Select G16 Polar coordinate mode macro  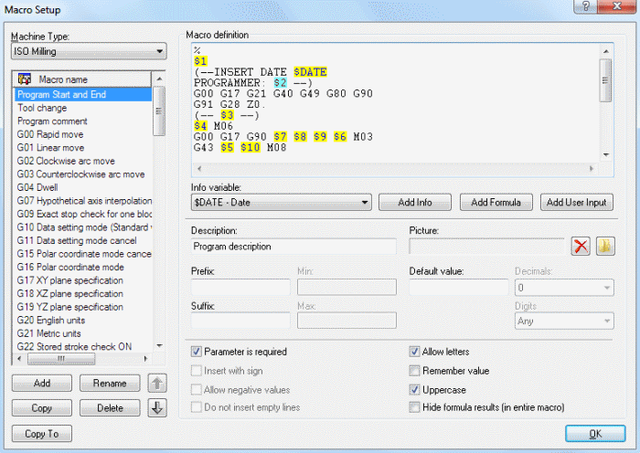tap(83, 267)
